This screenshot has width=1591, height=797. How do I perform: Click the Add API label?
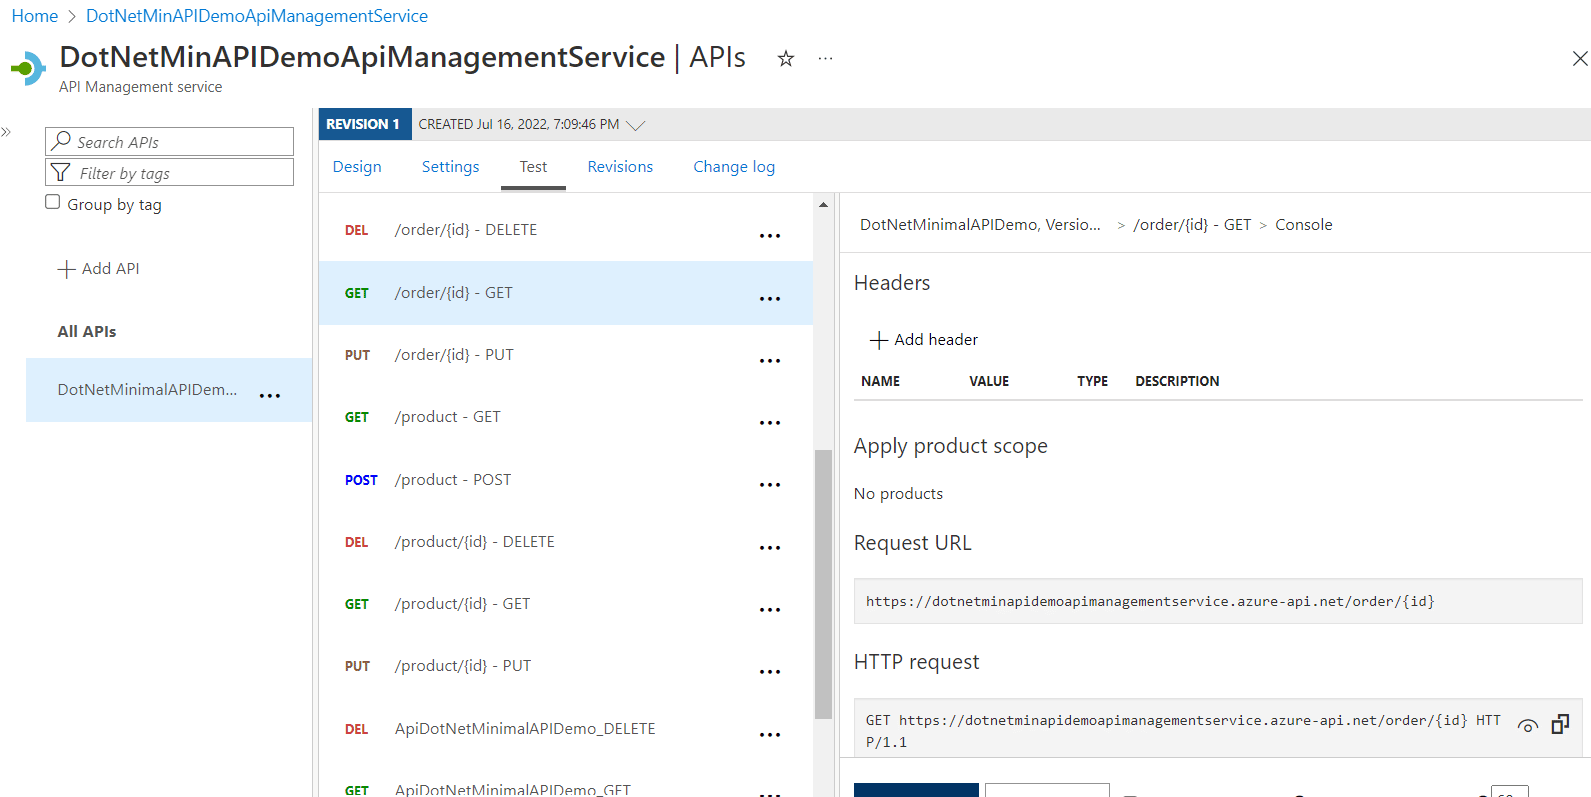coord(110,269)
